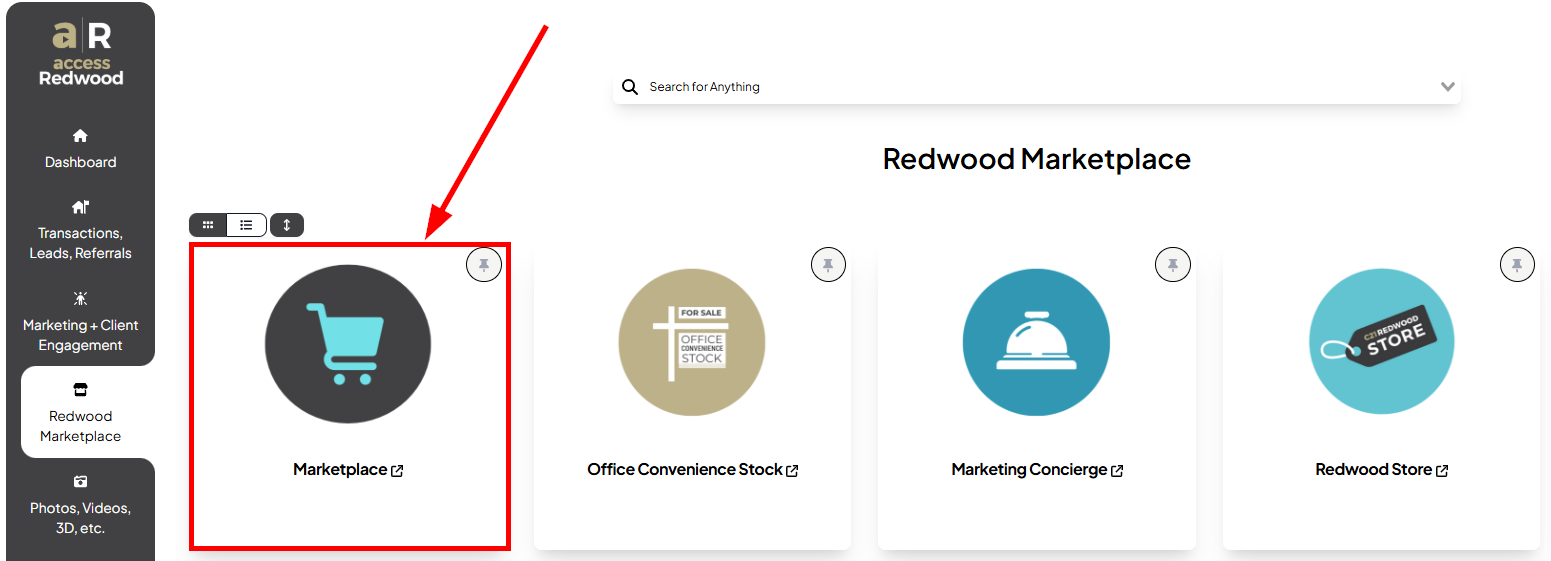Image resolution: width=1551 pixels, height=561 pixels.
Task: Switch to list view
Action: coord(246,225)
